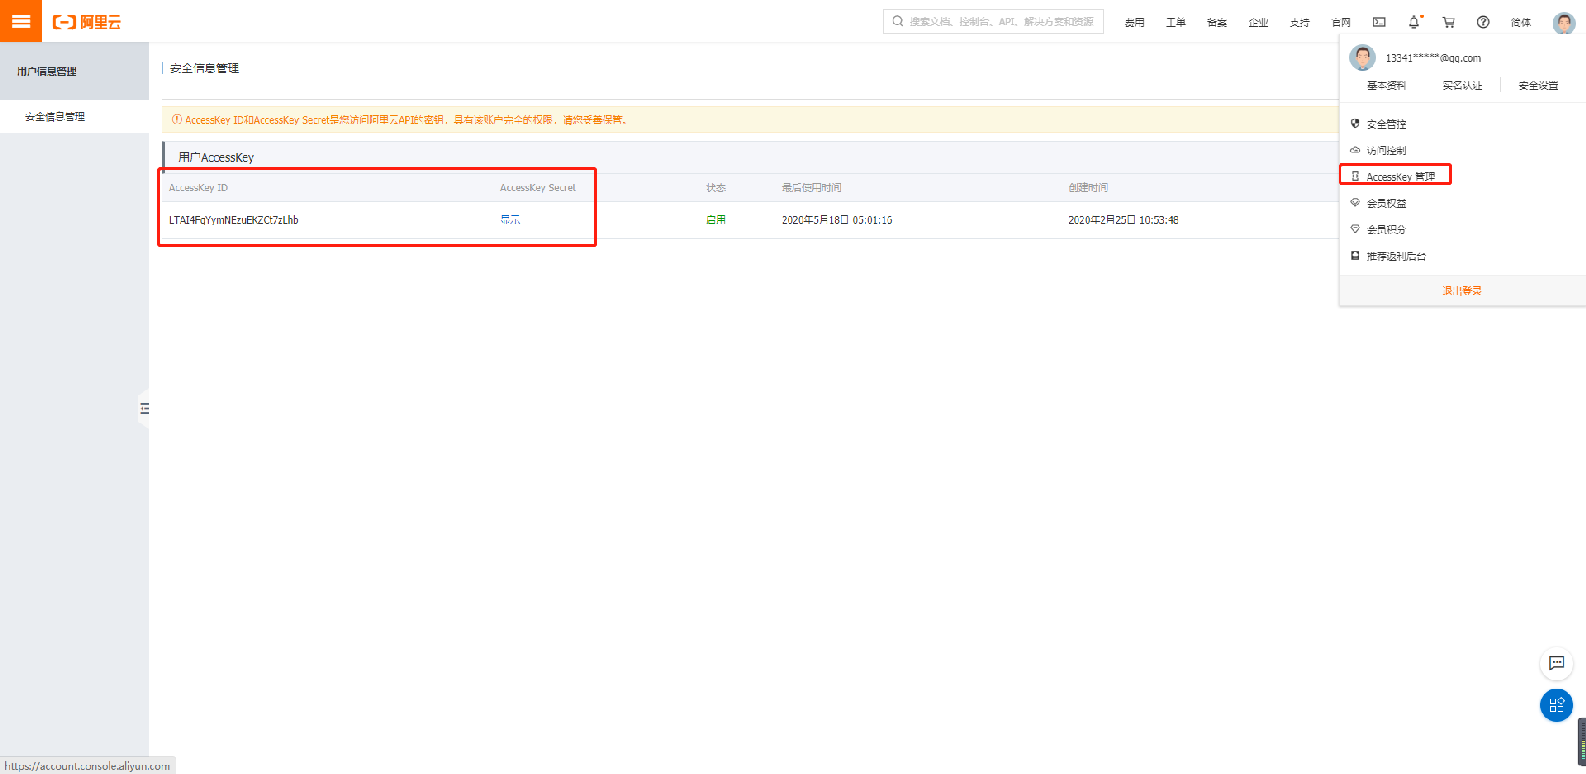
Task: Click the orange AccessKey warning notice
Action: coord(406,120)
